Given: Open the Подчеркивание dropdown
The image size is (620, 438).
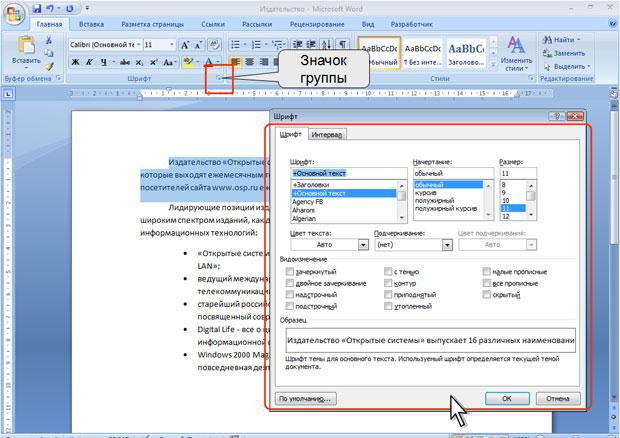Looking at the screenshot, I should (447, 245).
